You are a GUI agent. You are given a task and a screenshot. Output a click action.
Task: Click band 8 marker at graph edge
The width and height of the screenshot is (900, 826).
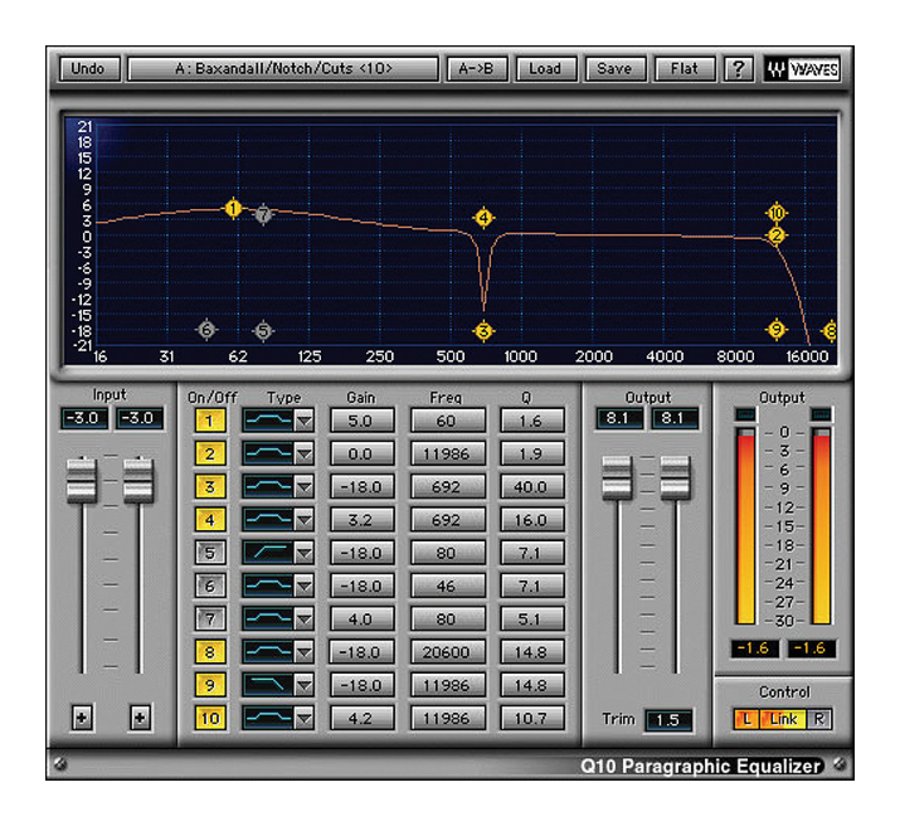tap(829, 331)
